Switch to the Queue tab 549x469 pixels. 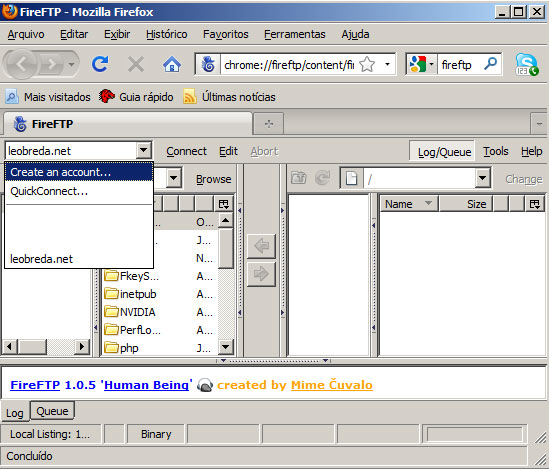pyautogui.click(x=53, y=411)
